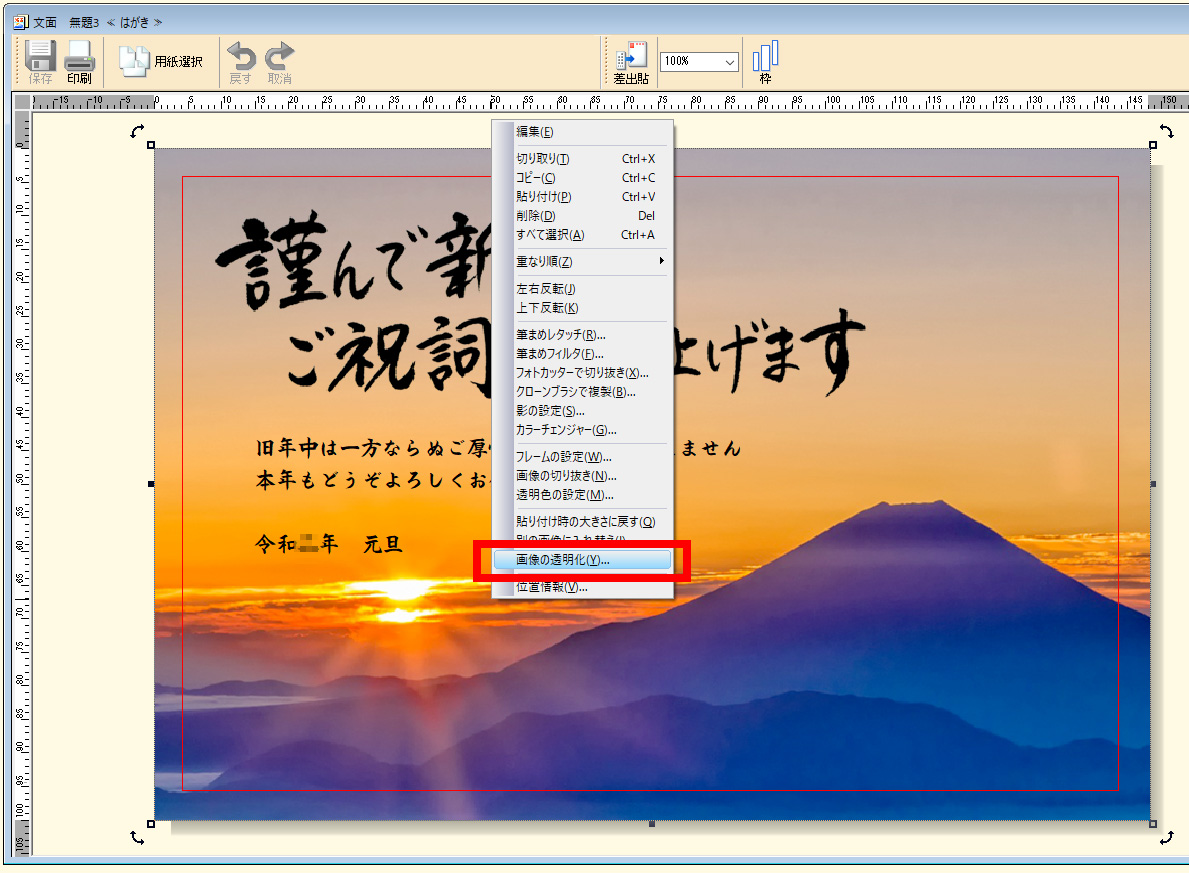Click the top-right rotate handle

click(1166, 131)
